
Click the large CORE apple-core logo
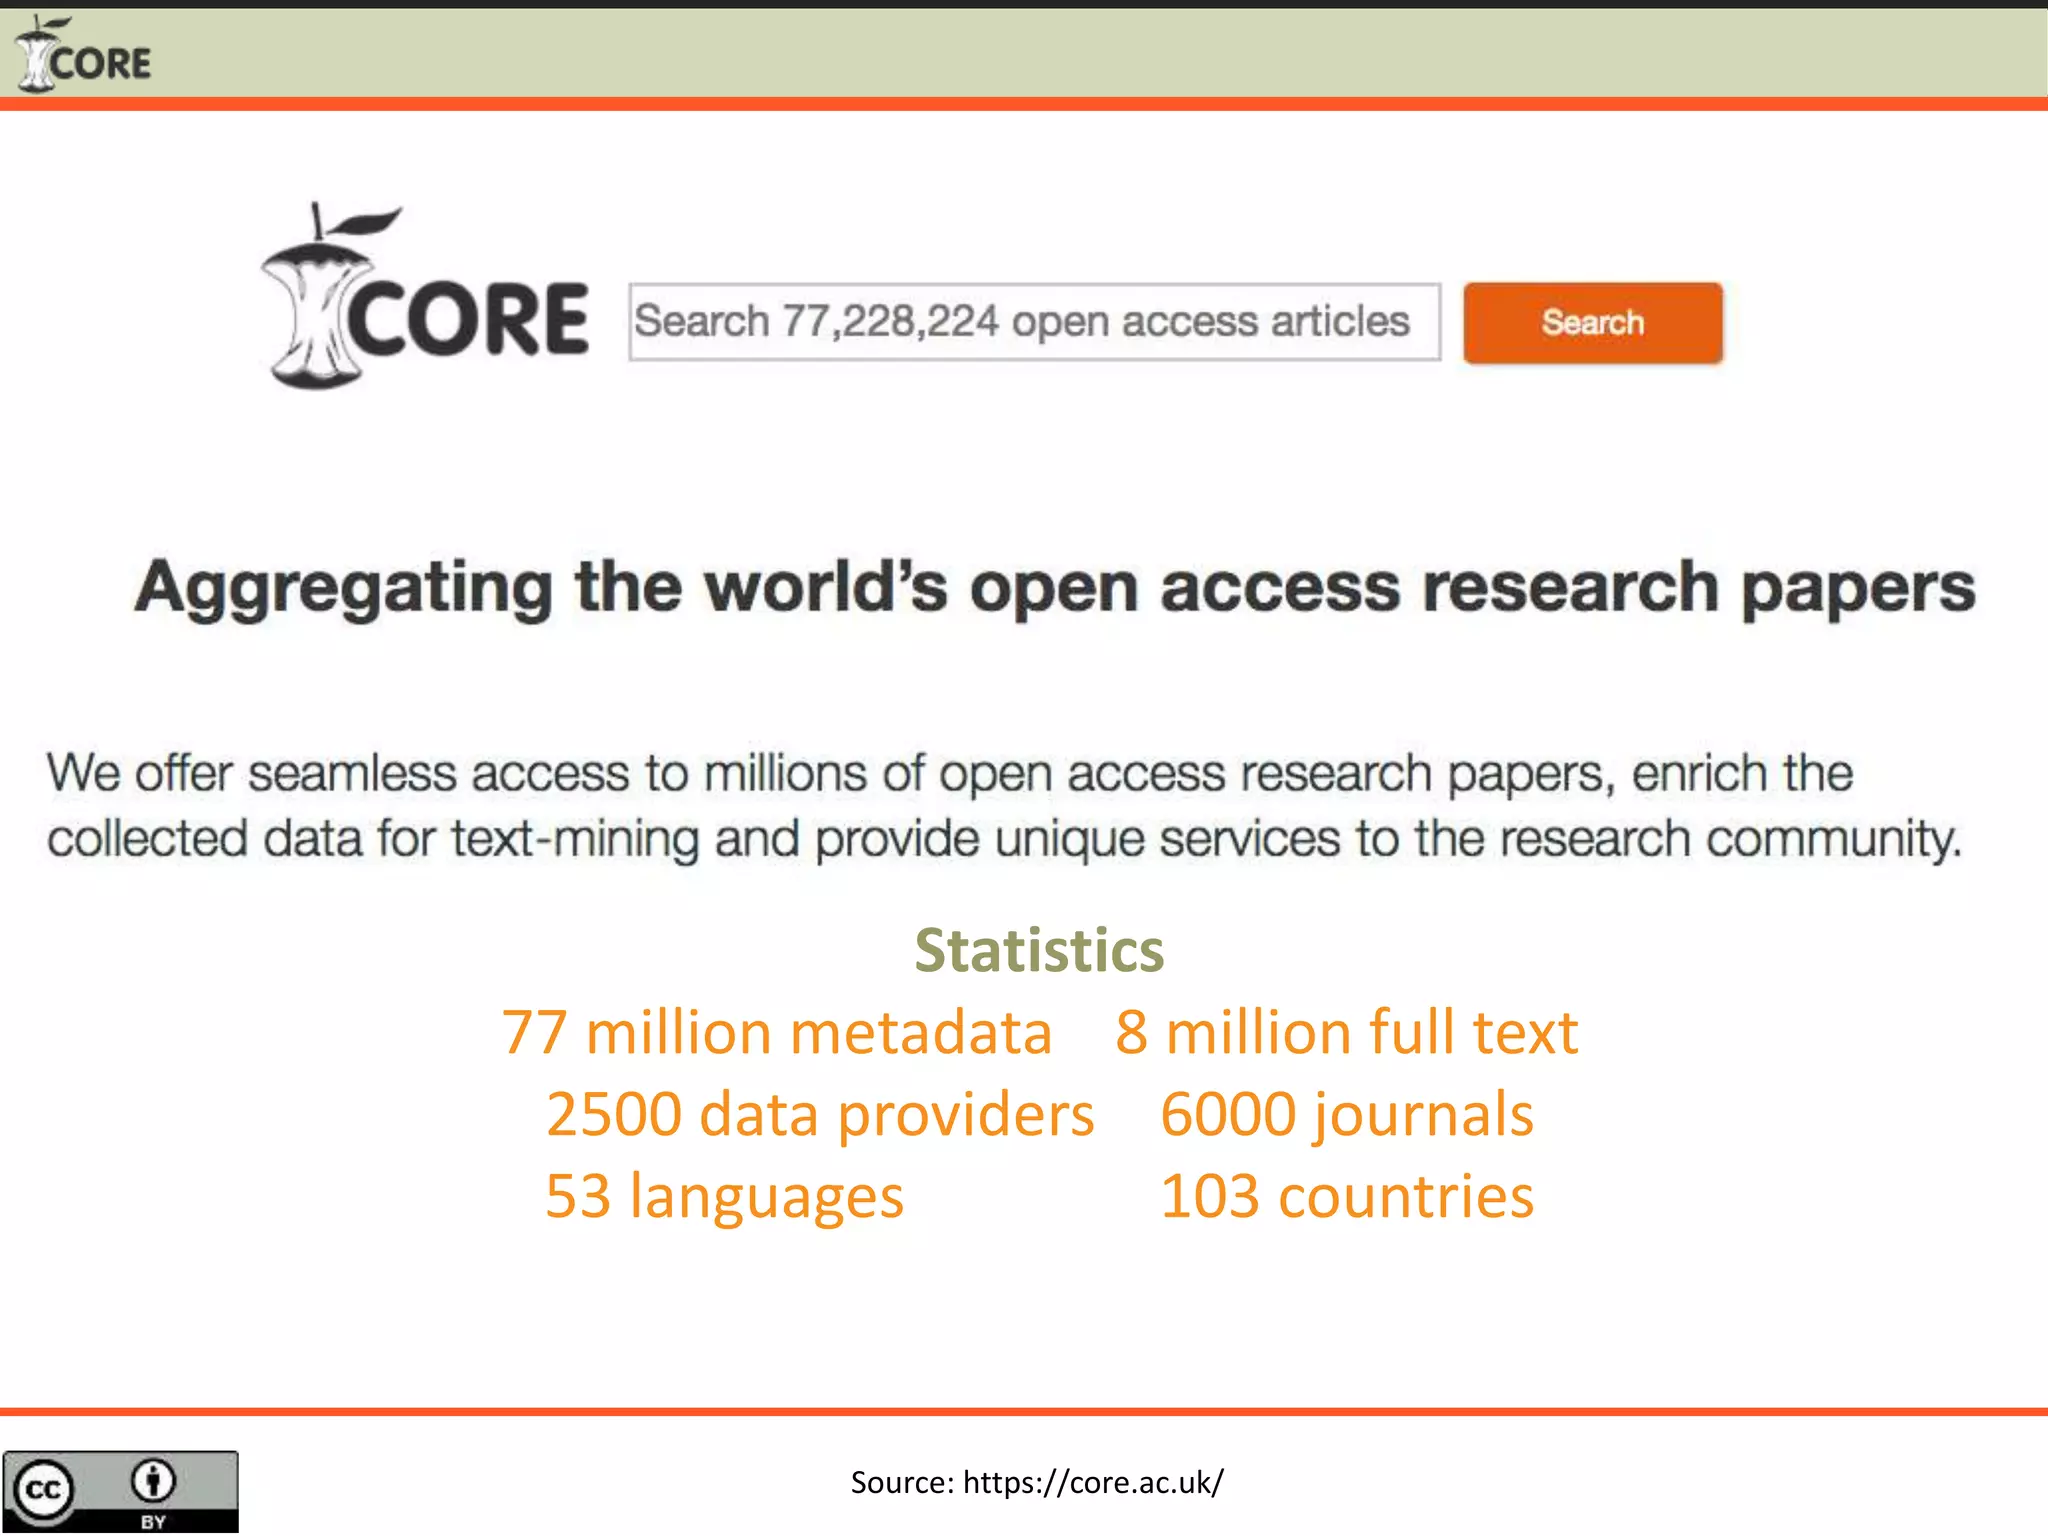[425, 297]
